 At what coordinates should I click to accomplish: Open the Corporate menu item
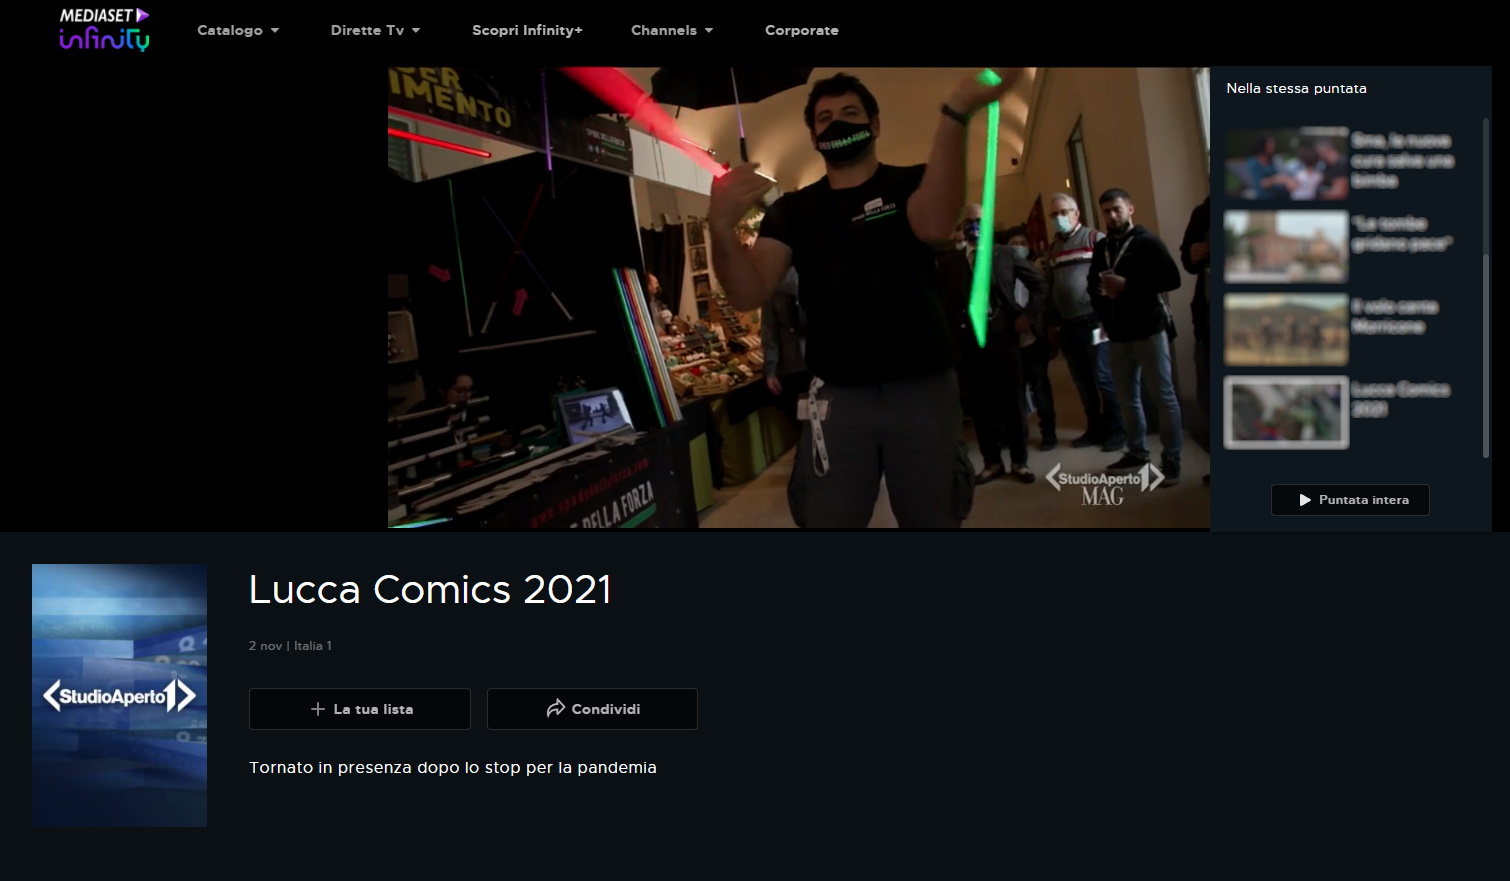click(802, 30)
